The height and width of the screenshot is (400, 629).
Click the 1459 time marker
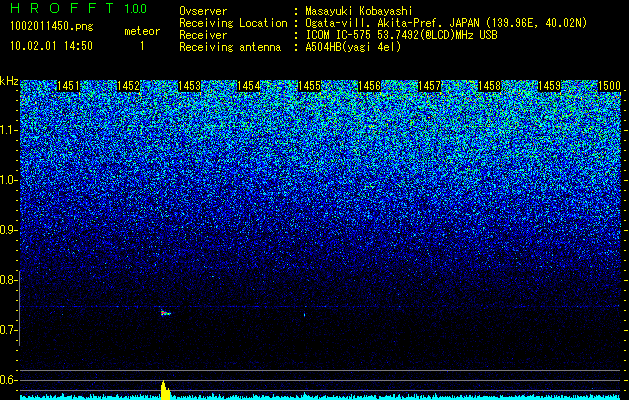click(550, 86)
